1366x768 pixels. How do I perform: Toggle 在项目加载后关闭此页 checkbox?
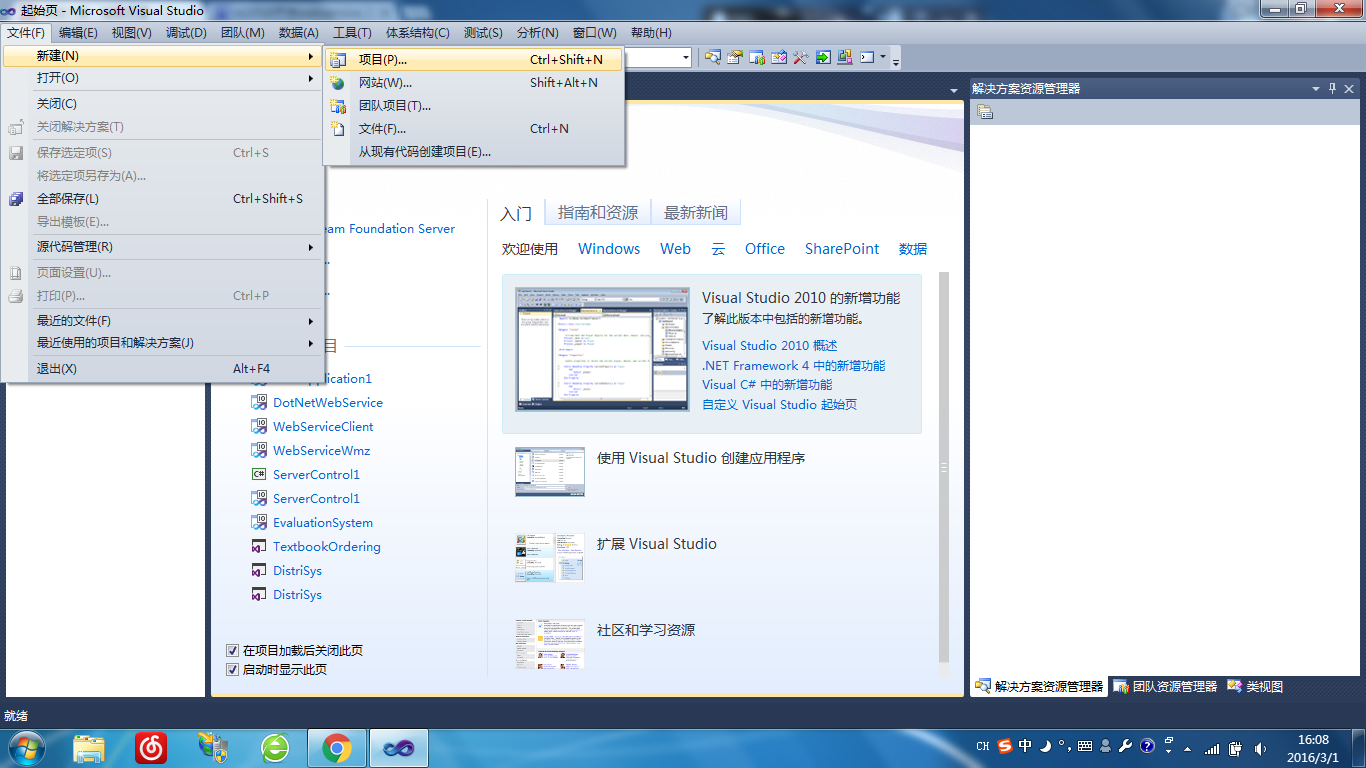tap(233, 650)
